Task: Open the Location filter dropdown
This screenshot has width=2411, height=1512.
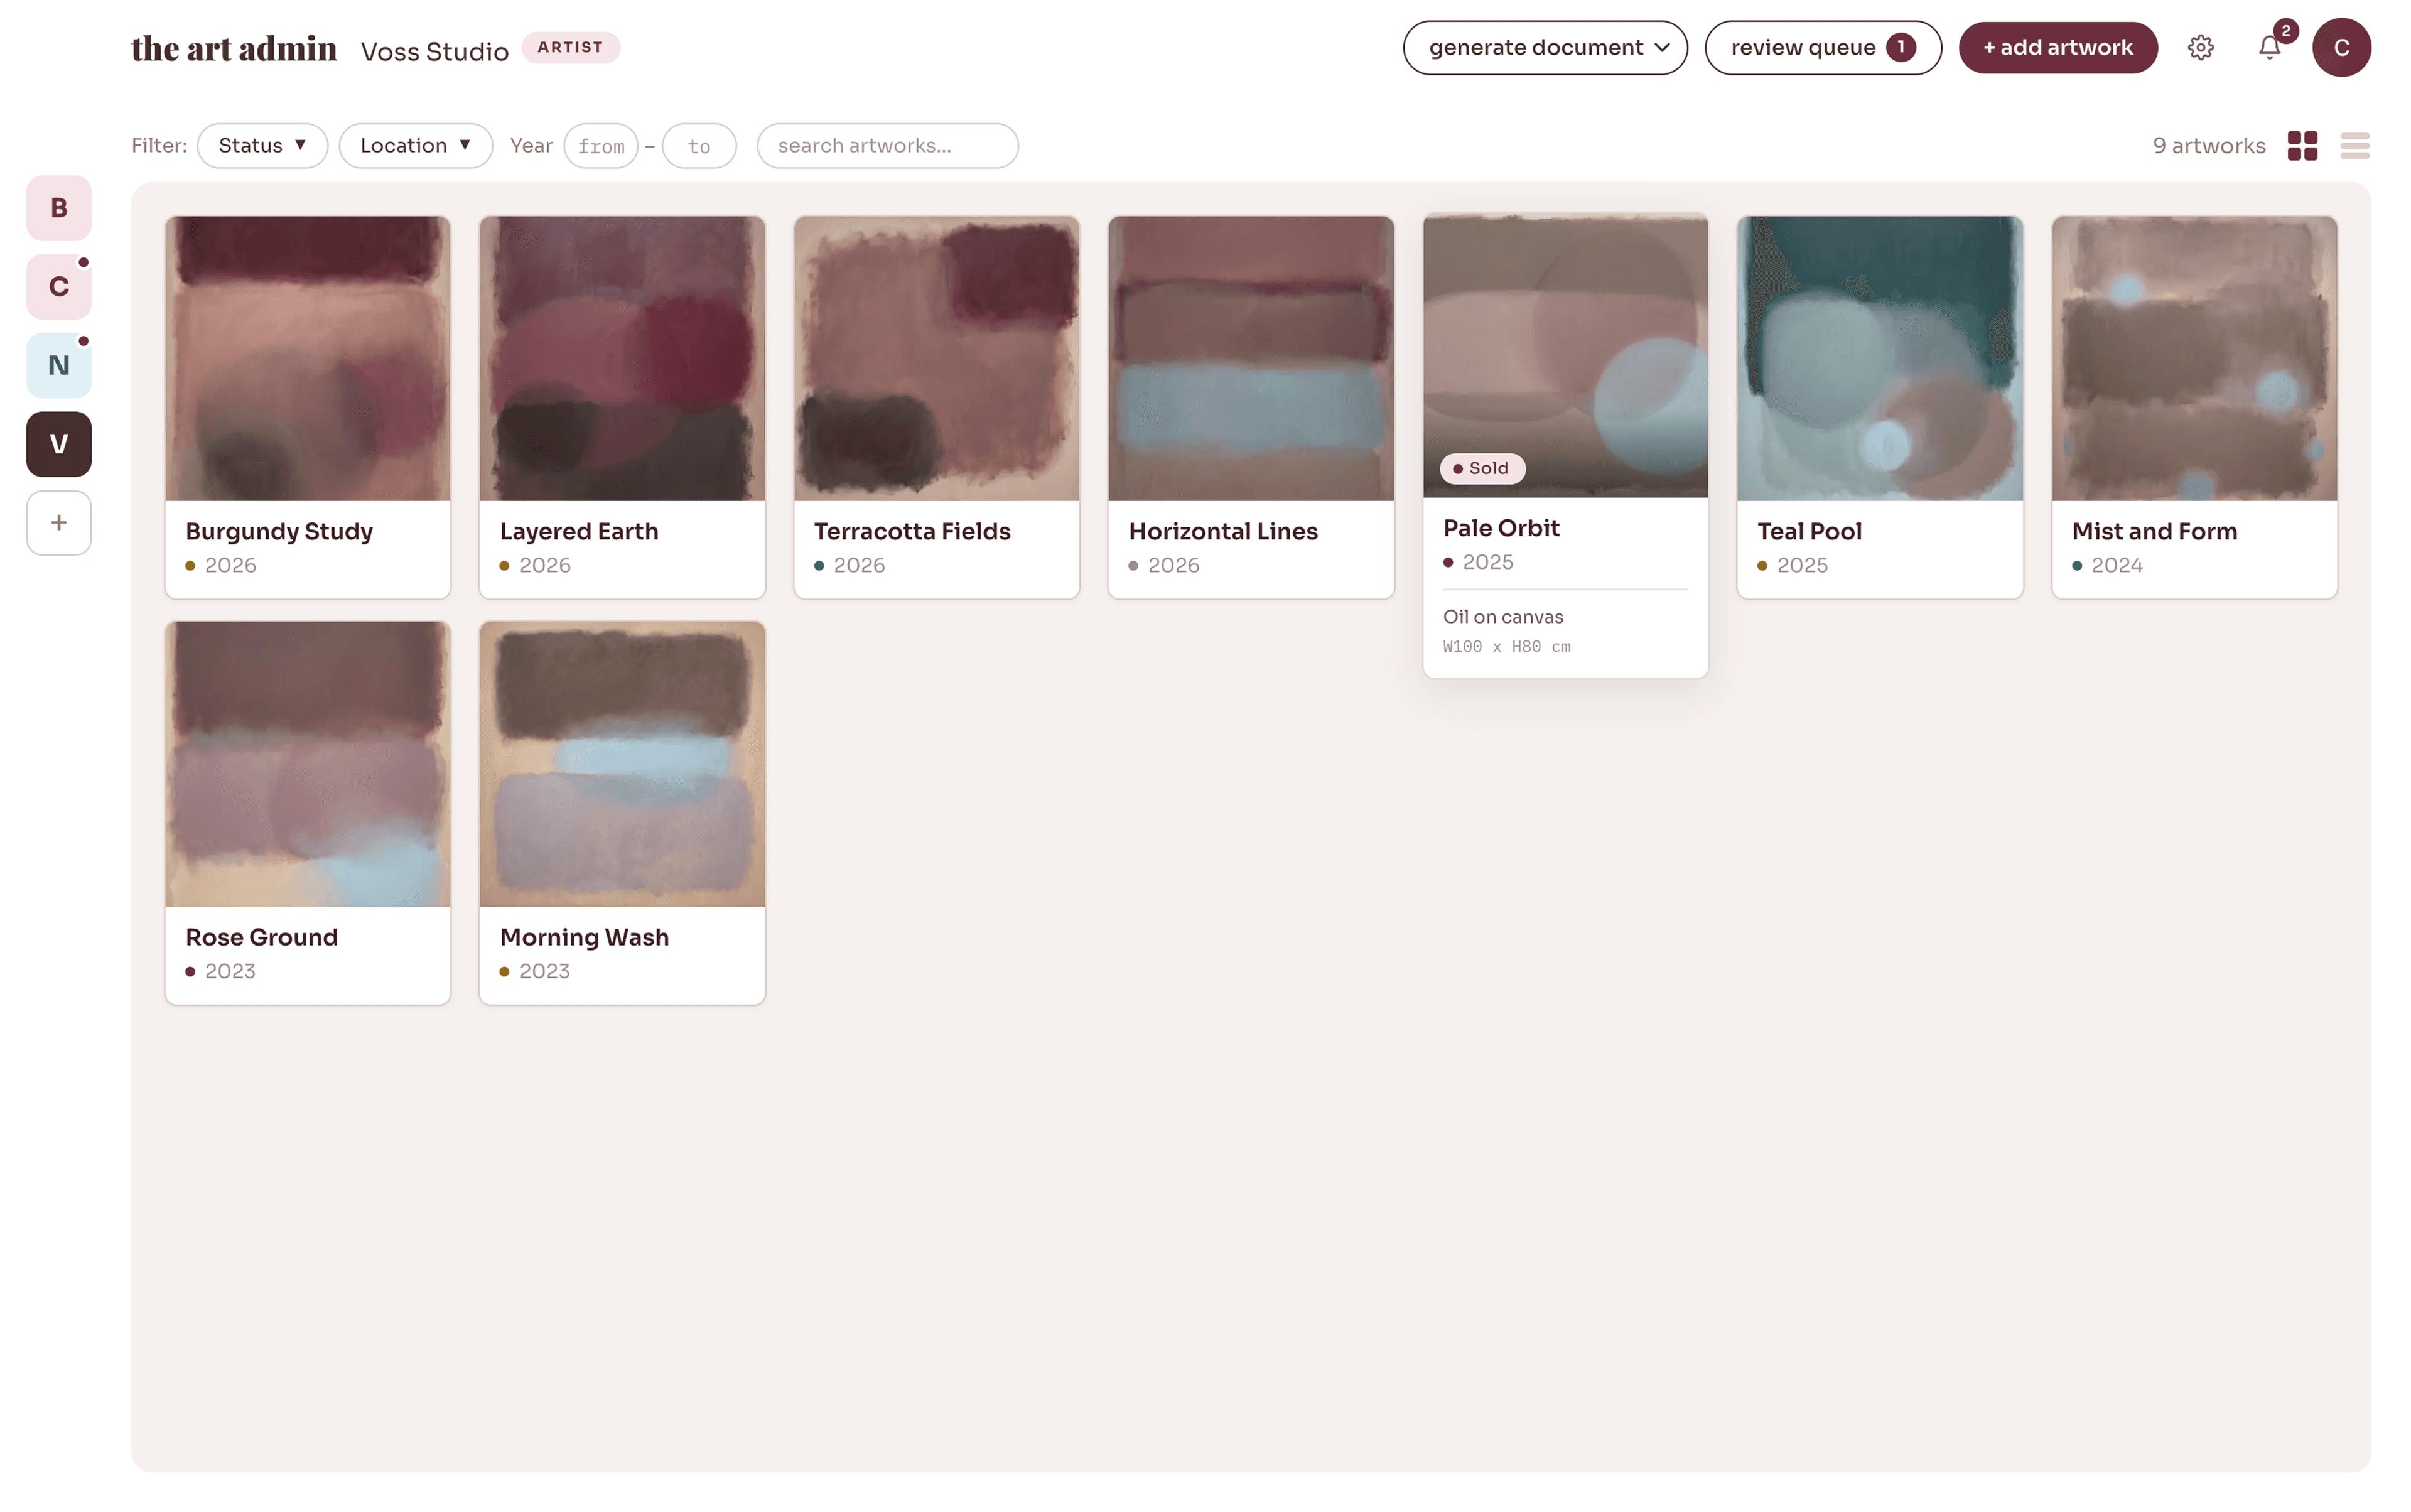Action: tap(415, 146)
